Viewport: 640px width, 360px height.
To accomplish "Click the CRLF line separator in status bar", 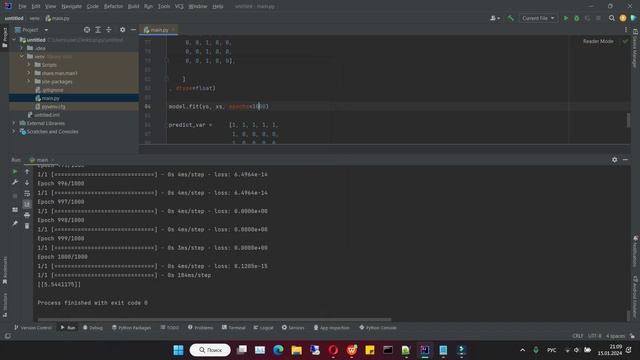I will [x=578, y=336].
